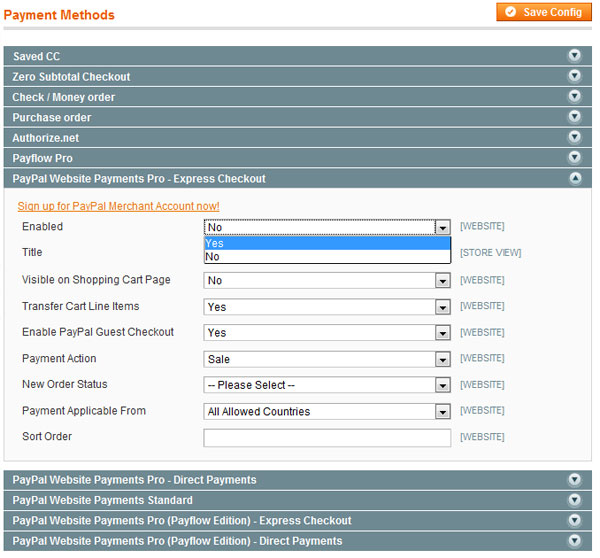
Task: Open Authorize.net section header
Action: (298, 138)
